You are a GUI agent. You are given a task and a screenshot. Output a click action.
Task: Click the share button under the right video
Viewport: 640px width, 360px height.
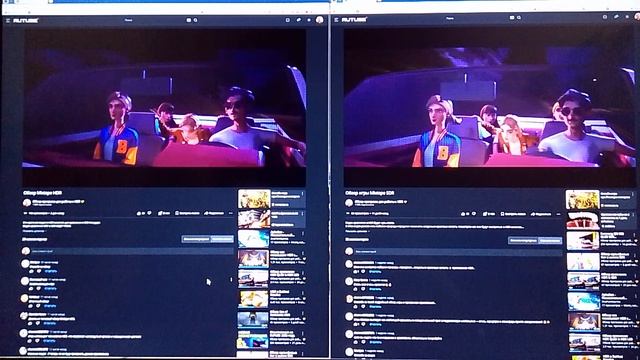tap(540, 214)
